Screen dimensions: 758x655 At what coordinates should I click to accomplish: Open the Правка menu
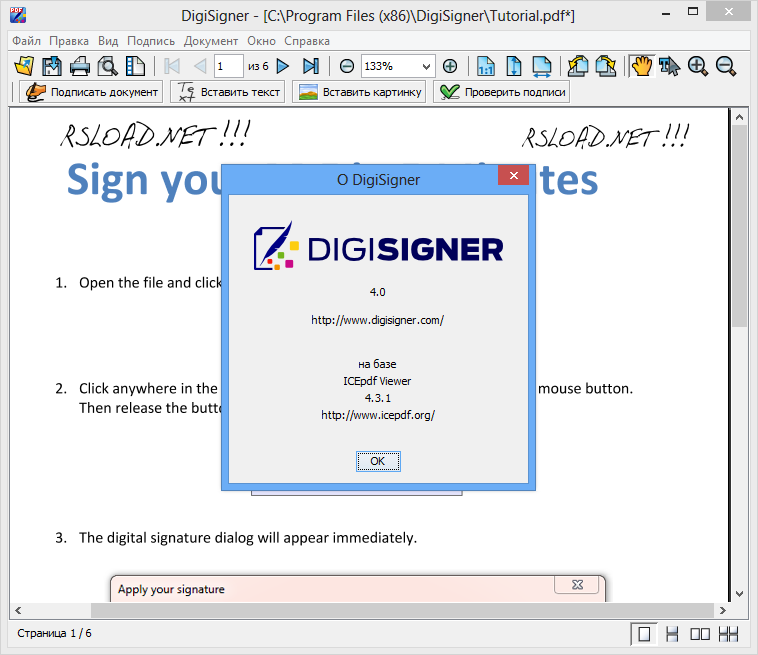[x=69, y=41]
